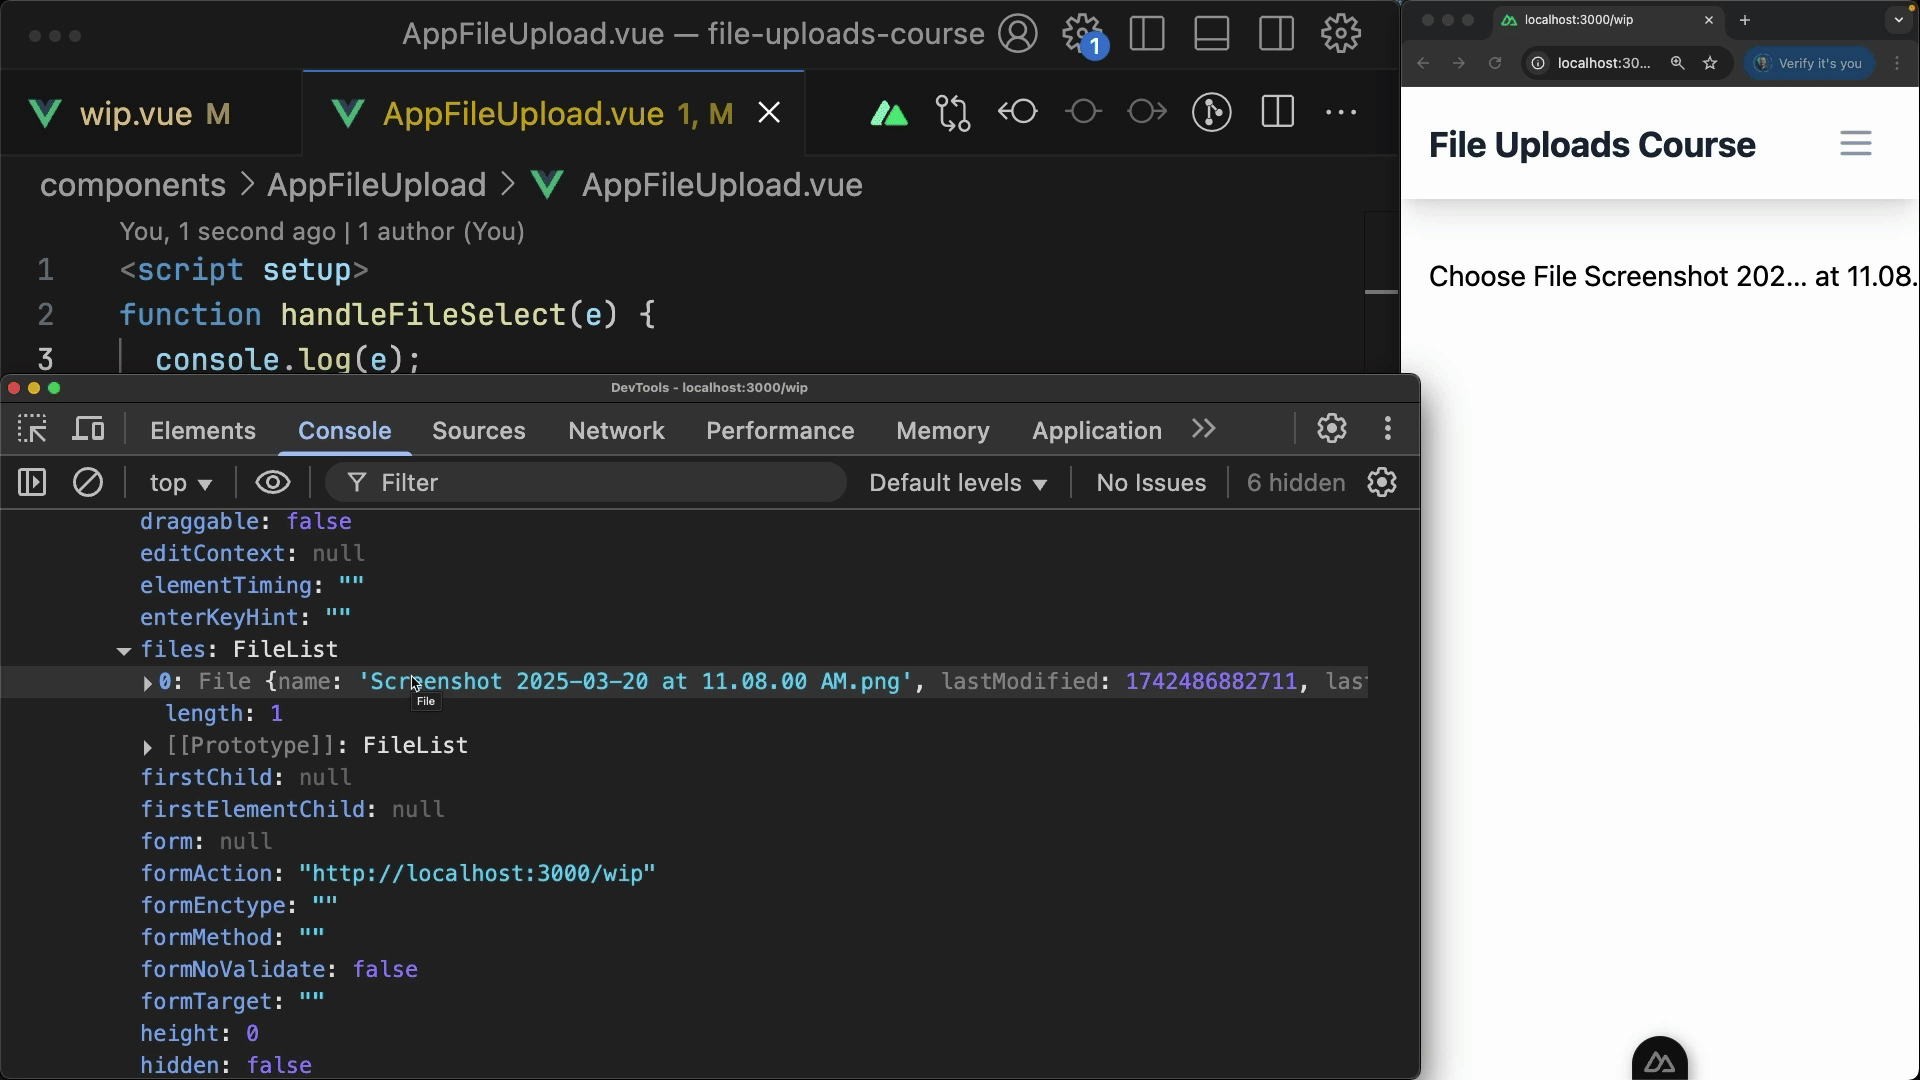Toggle primary side bar layout icon
Image resolution: width=1920 pixels, height=1080 pixels.
click(1147, 34)
